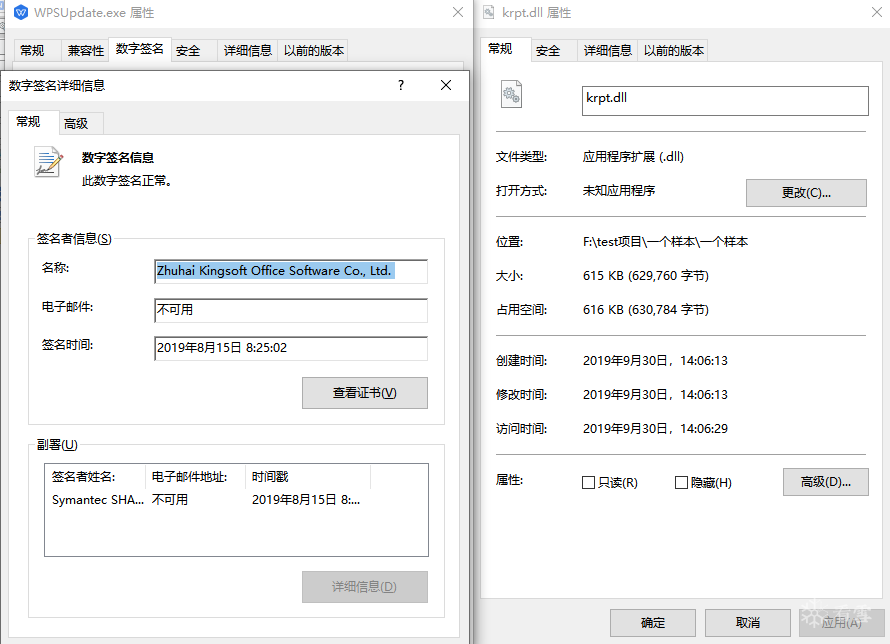This screenshot has width=890, height=644.
Task: Open the 详细信息 tab in WPSUpdate.exe properties
Action: pyautogui.click(x=248, y=50)
